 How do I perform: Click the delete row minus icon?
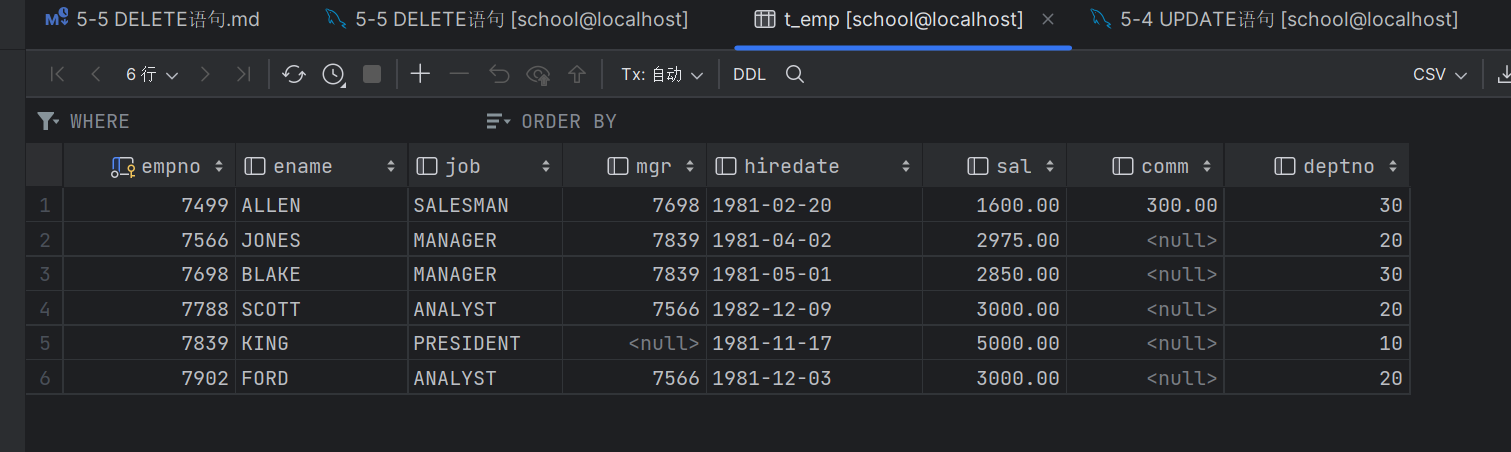(x=459, y=74)
